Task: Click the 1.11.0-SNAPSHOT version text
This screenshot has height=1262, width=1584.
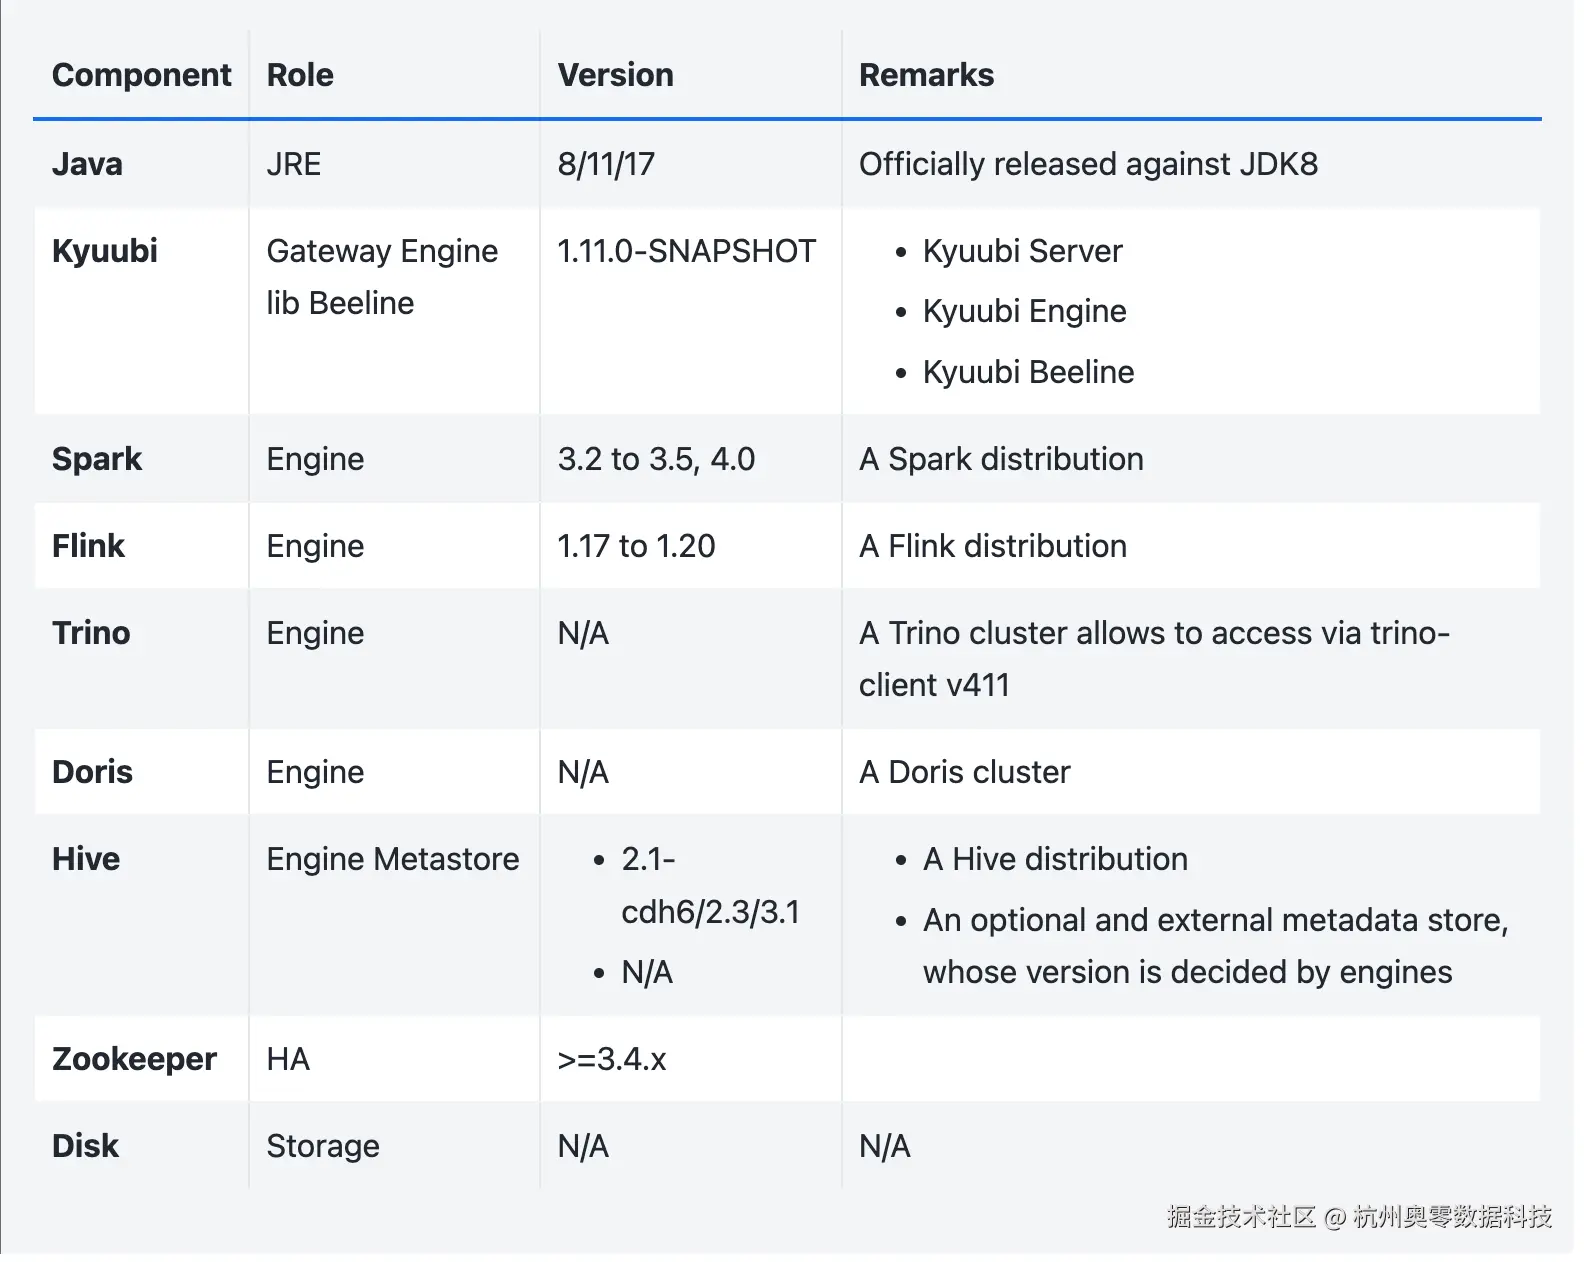Action: coord(686,251)
